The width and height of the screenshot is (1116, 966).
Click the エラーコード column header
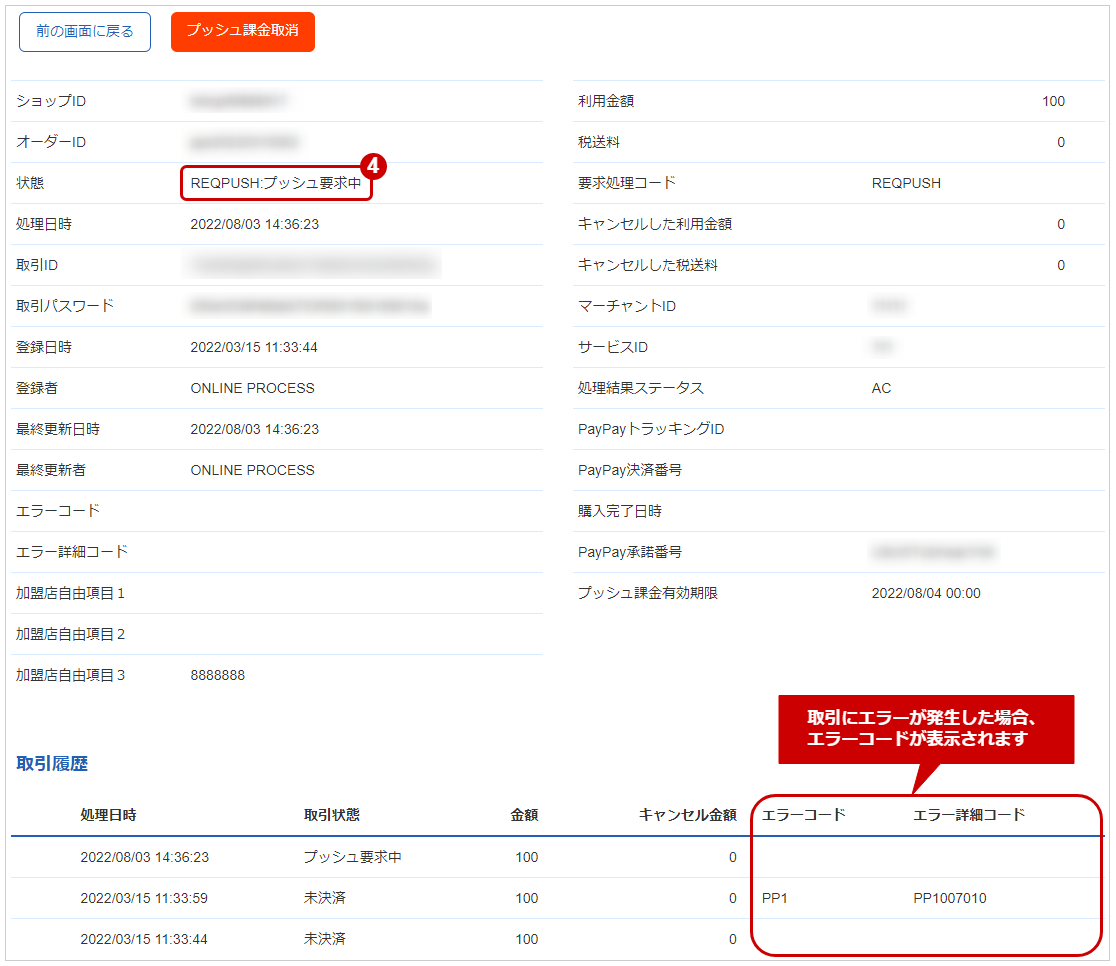tap(804, 815)
